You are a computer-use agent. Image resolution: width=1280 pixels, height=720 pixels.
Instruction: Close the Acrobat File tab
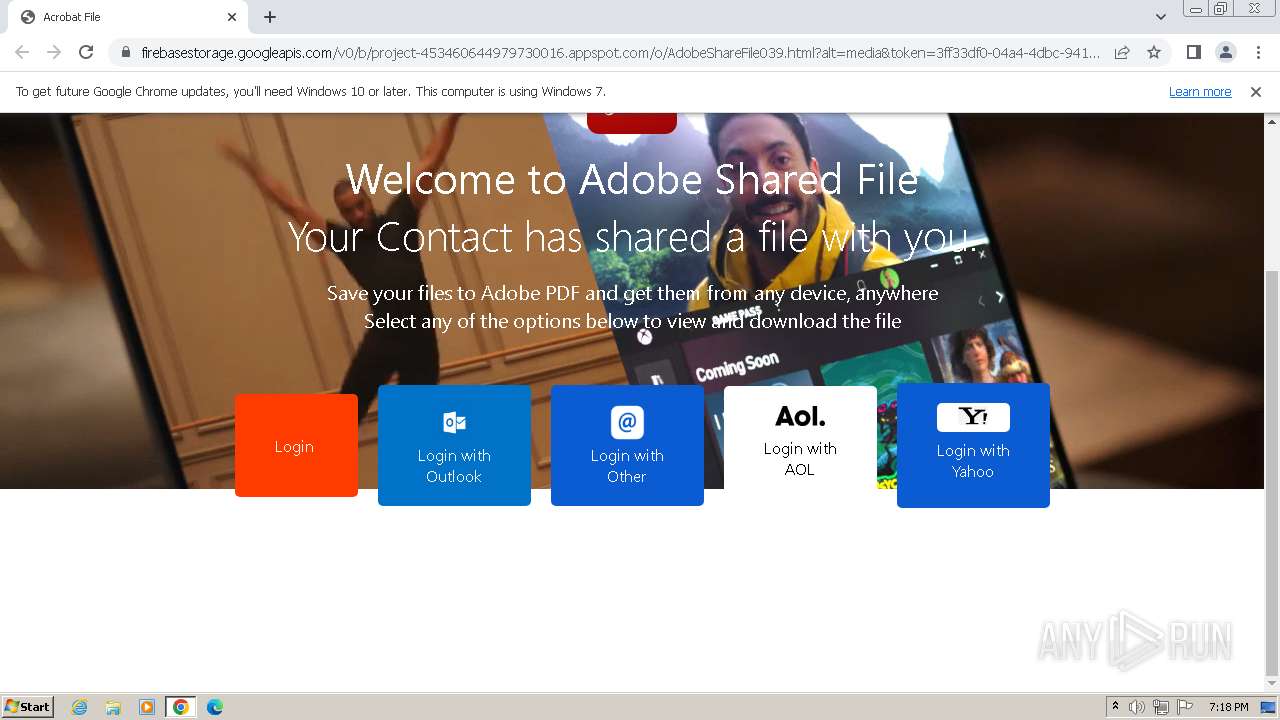[x=232, y=17]
